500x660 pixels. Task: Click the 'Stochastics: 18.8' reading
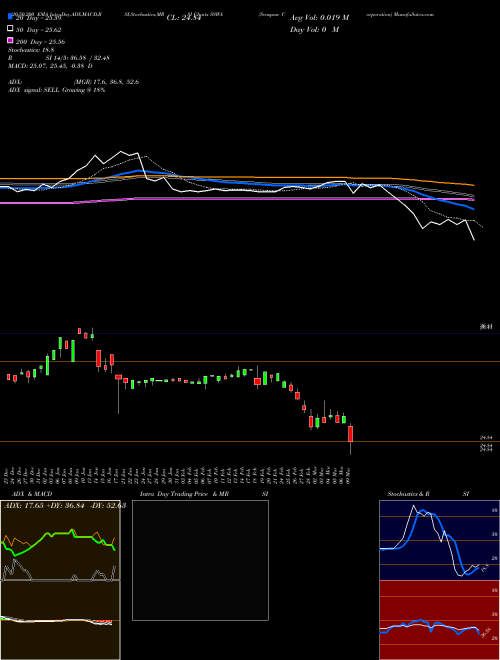pyautogui.click(x=31, y=50)
